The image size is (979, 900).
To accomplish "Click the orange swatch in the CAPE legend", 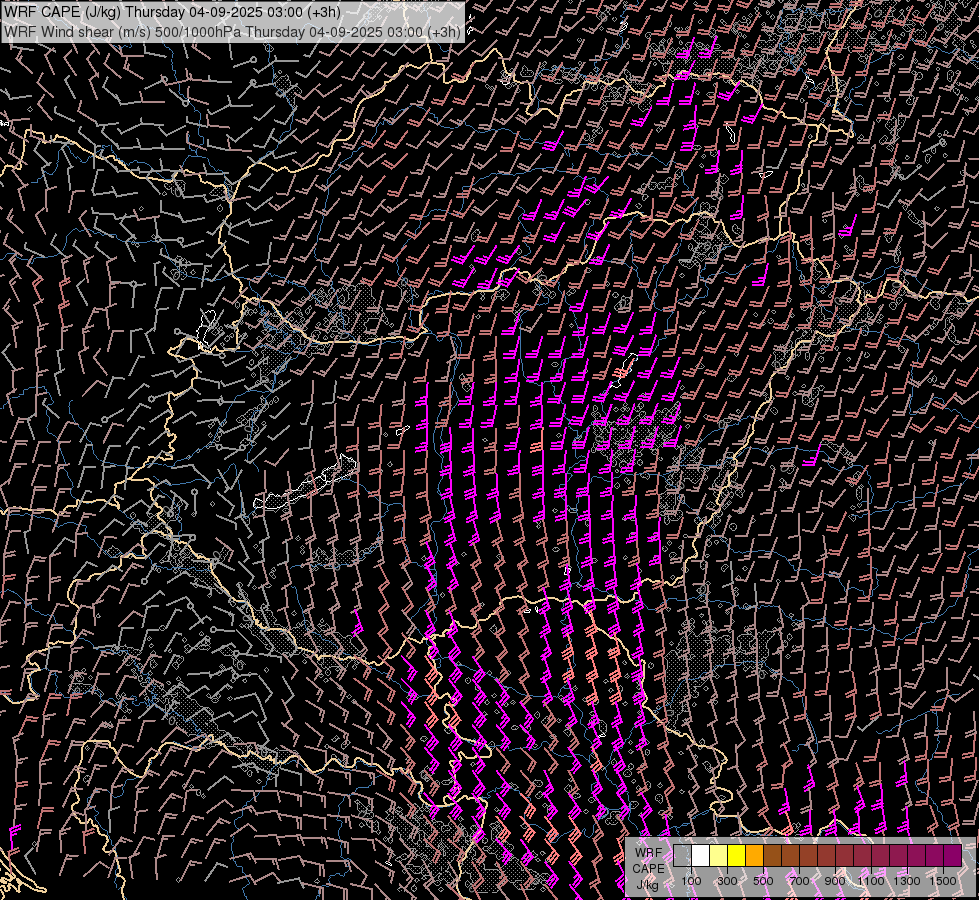I will pyautogui.click(x=754, y=856).
